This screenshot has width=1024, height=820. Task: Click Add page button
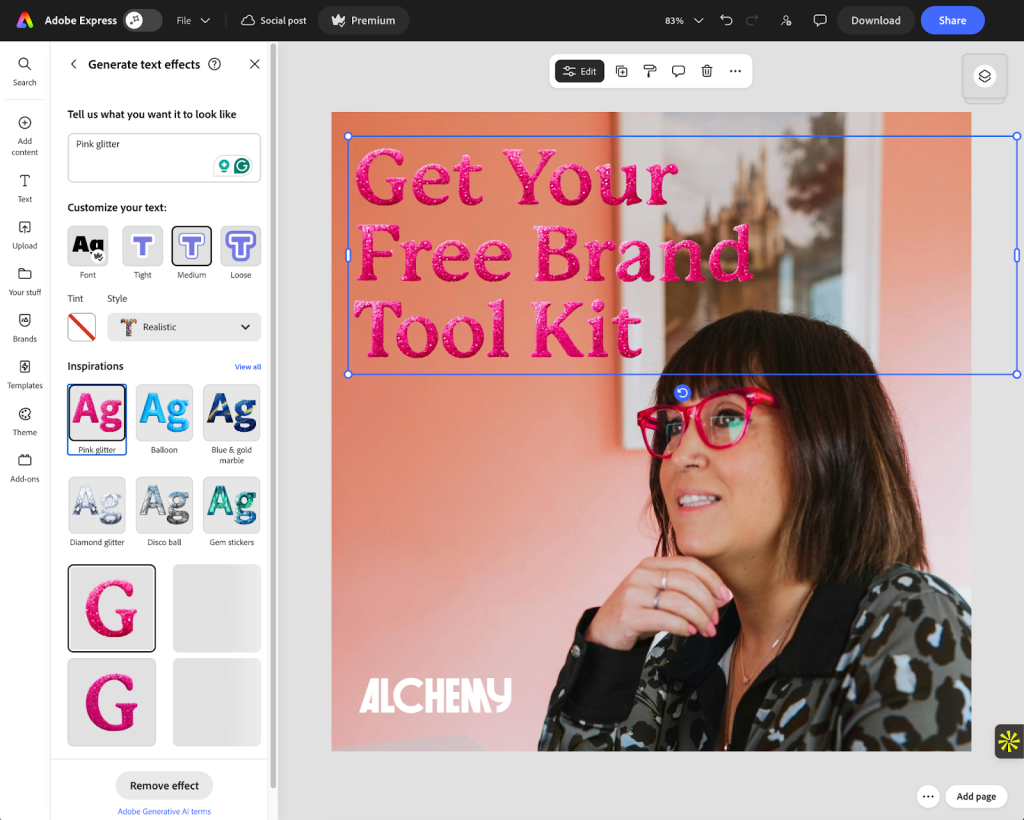tap(976, 796)
